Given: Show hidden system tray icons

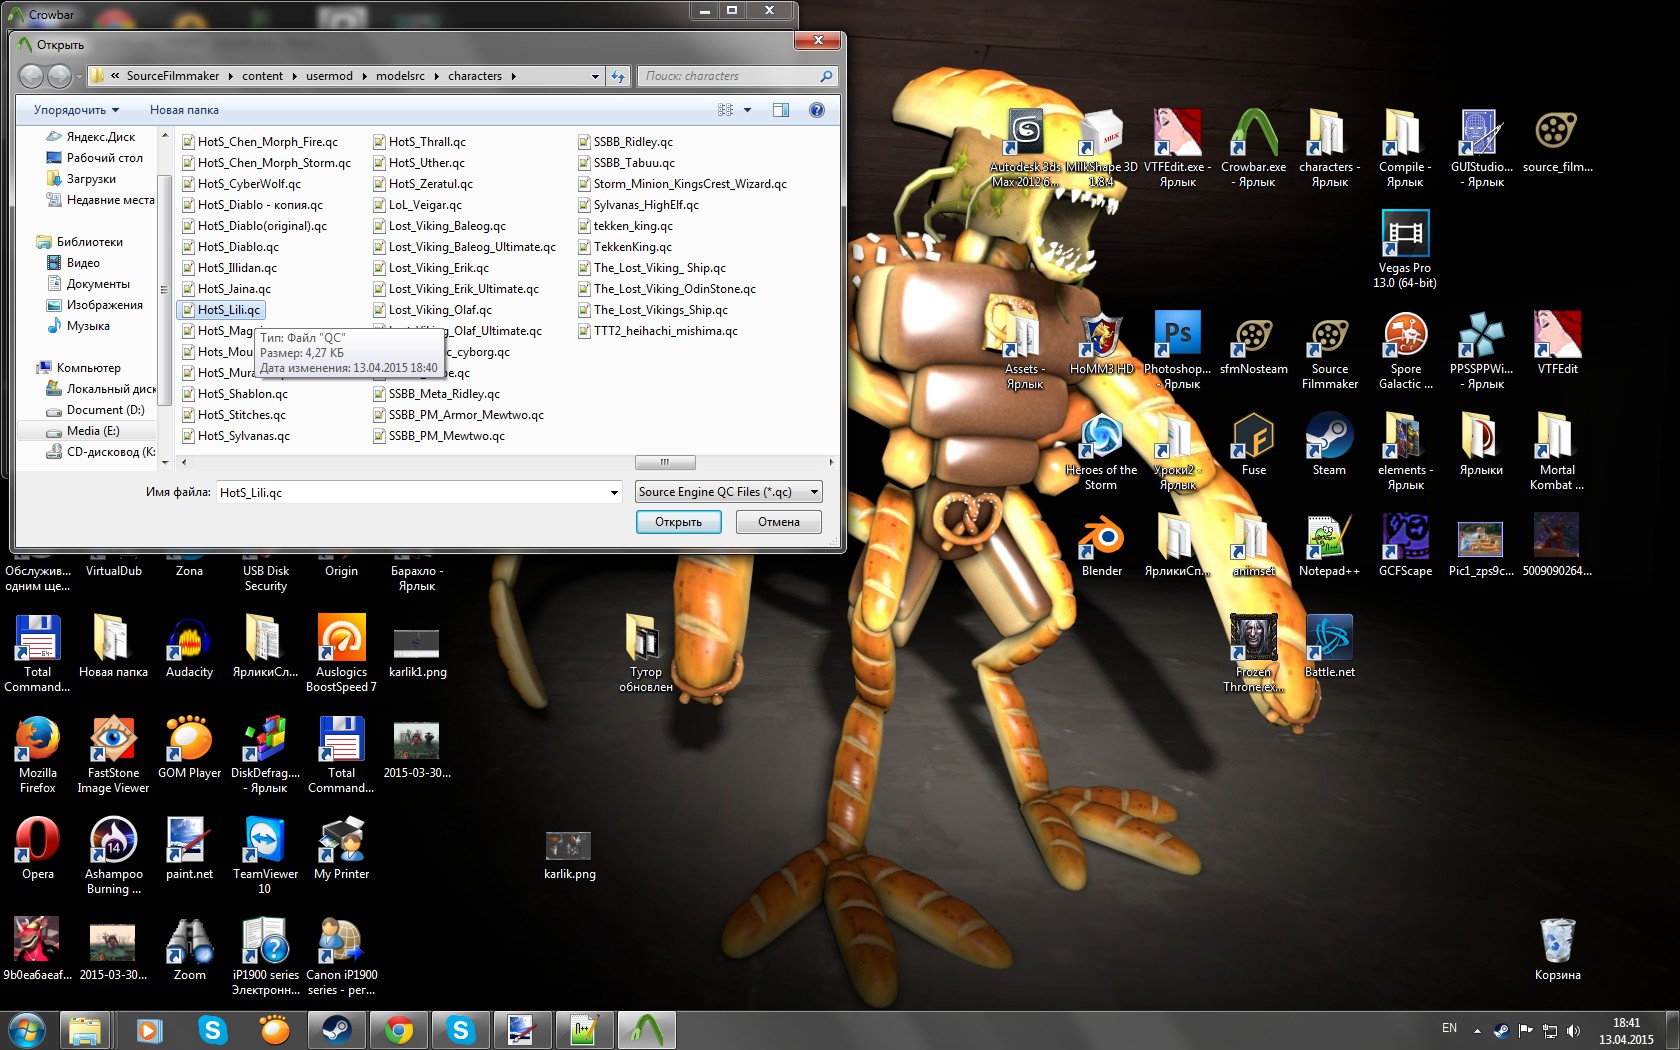Looking at the screenshot, I should pos(1477,1031).
